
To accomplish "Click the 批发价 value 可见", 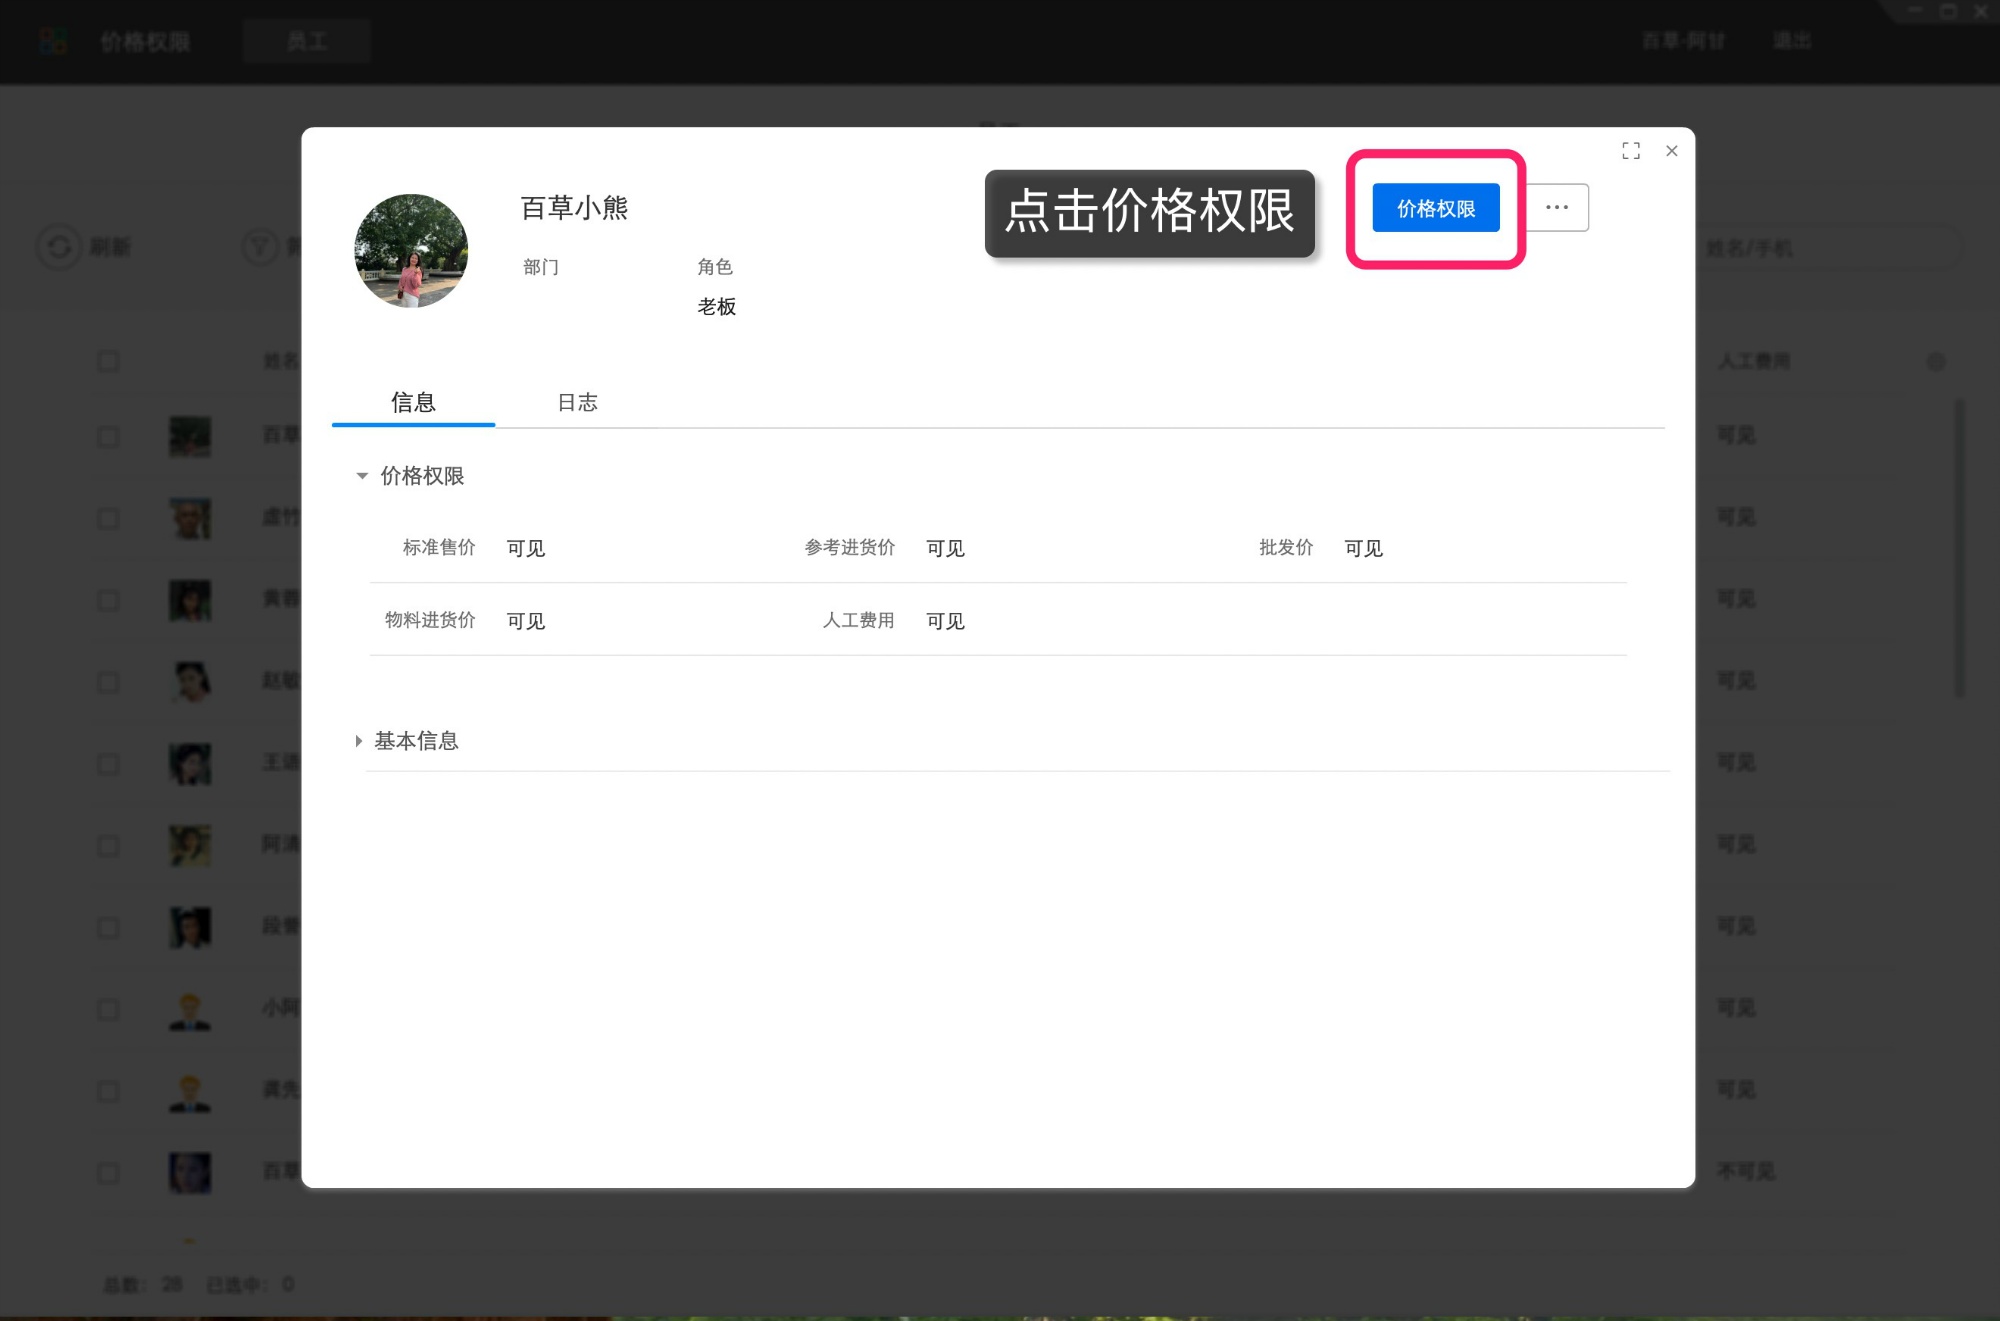I will point(1363,548).
